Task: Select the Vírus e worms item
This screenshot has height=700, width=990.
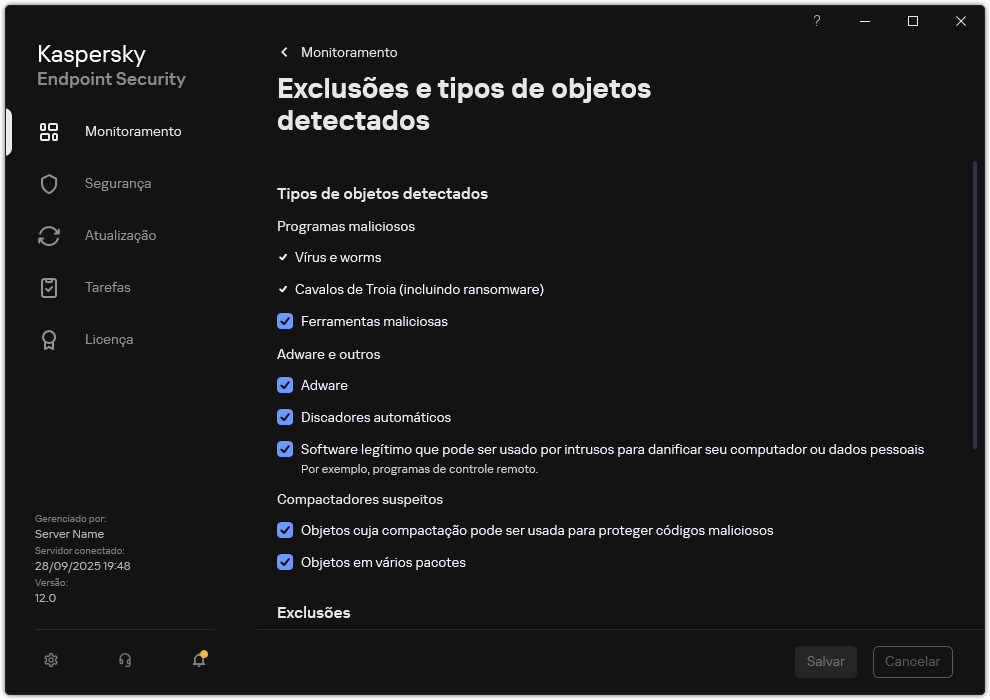Action: tap(337, 257)
